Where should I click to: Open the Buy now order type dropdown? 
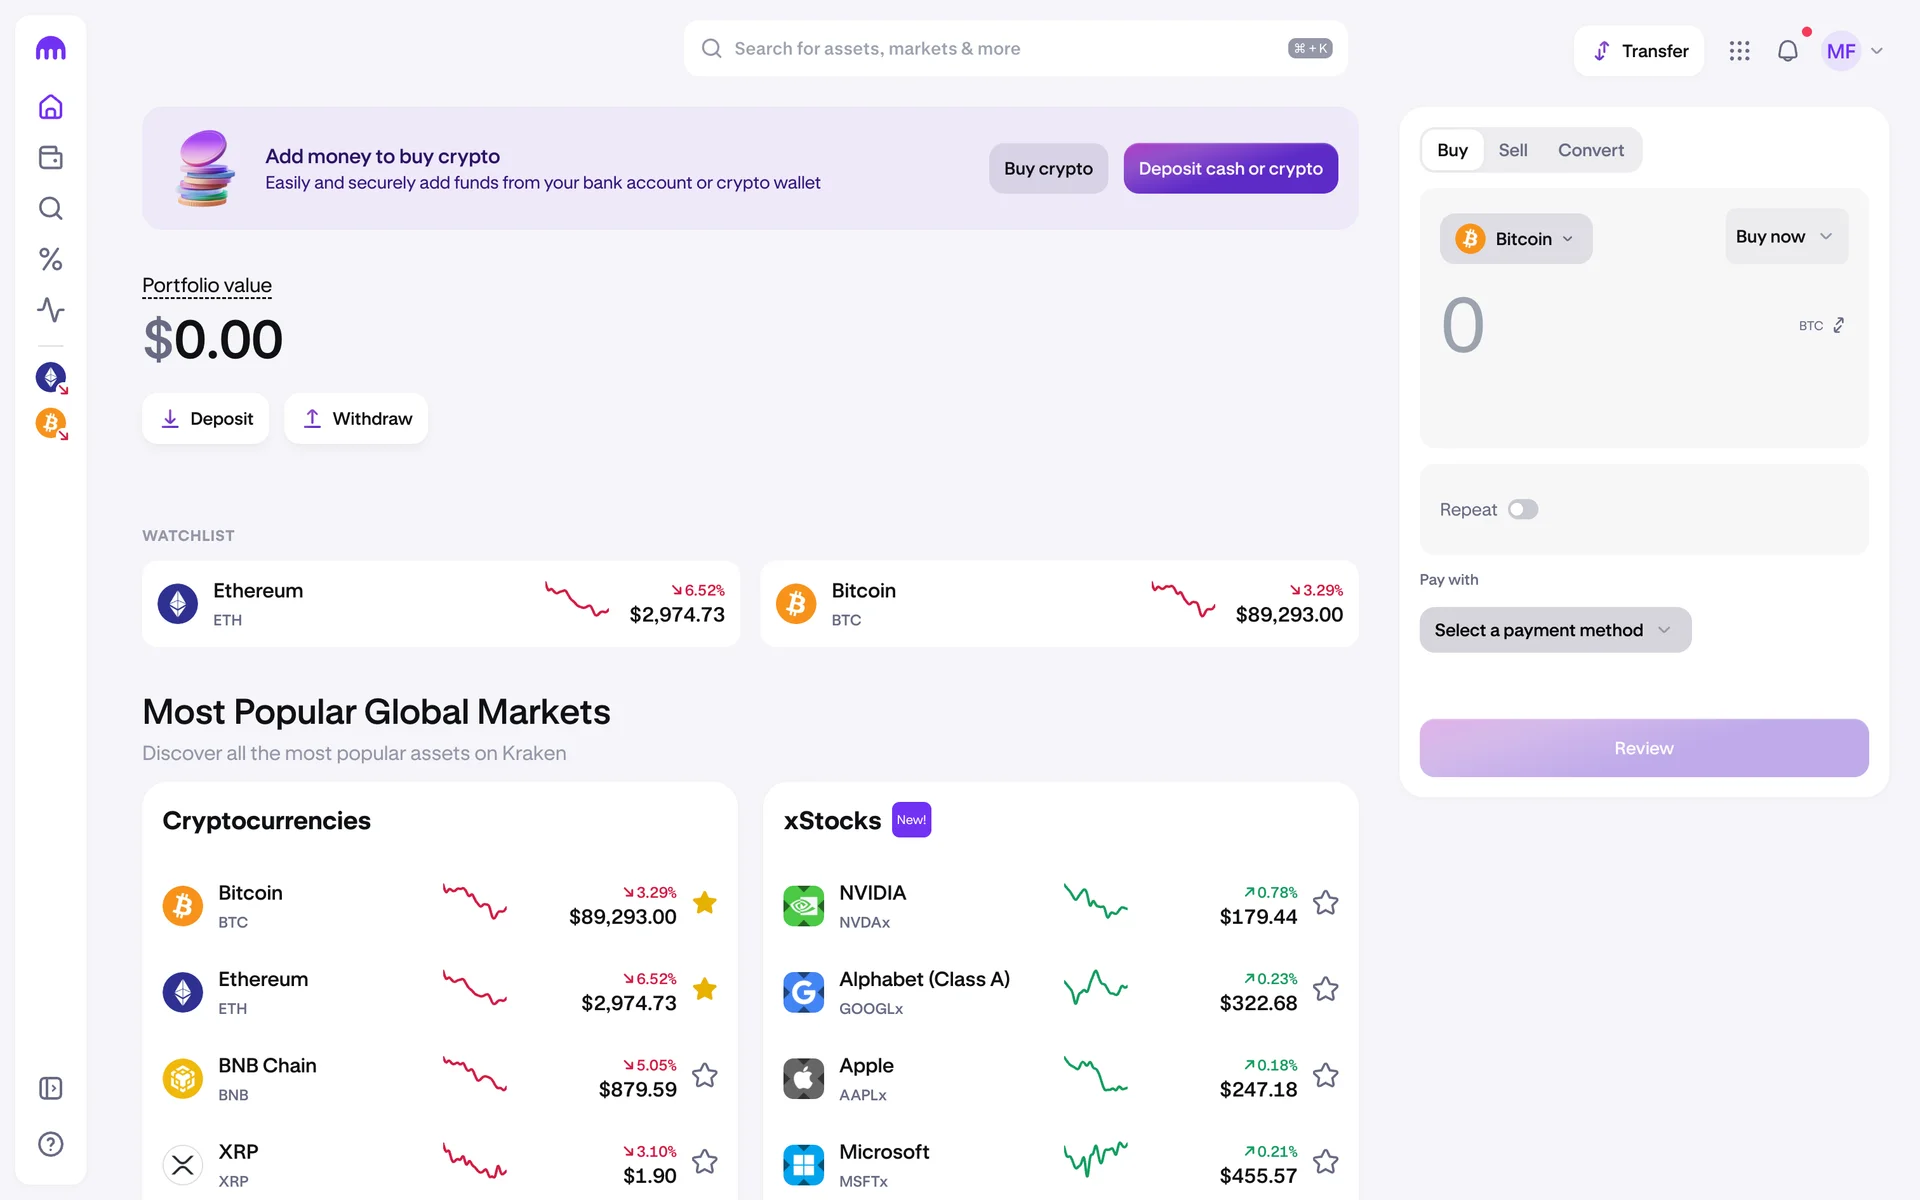[x=1785, y=237]
